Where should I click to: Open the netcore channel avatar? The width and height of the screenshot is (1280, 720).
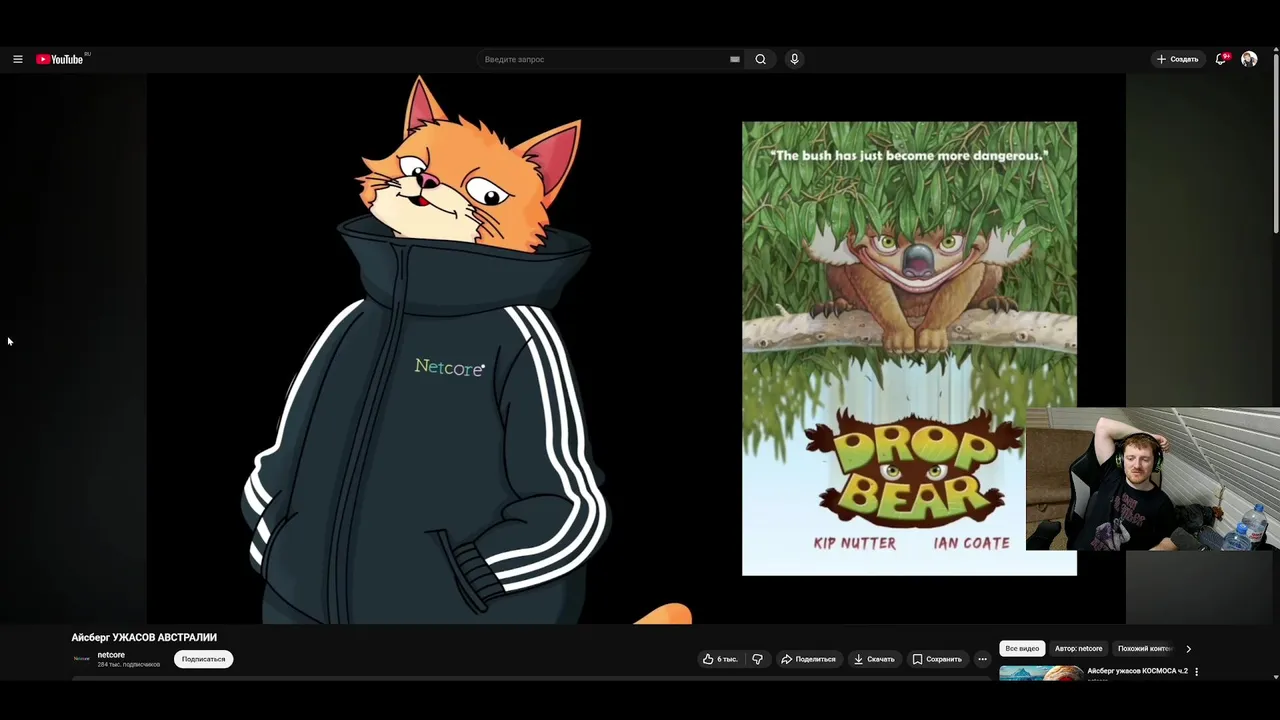82,659
